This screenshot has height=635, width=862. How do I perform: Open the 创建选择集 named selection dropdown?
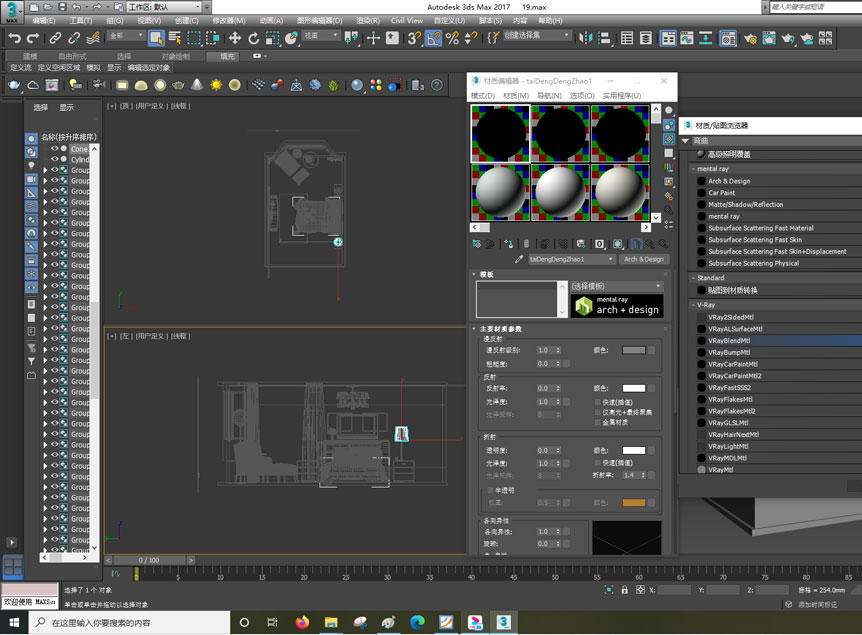tap(537, 35)
